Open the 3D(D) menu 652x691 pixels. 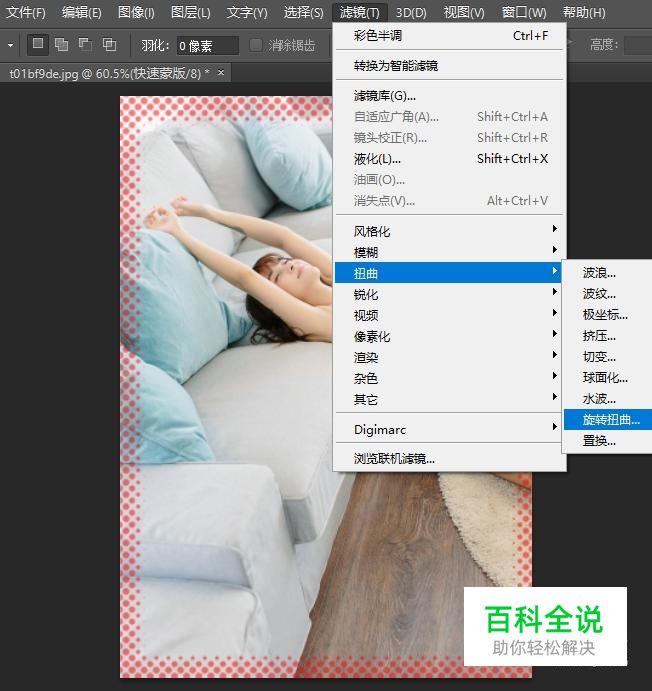(x=411, y=12)
